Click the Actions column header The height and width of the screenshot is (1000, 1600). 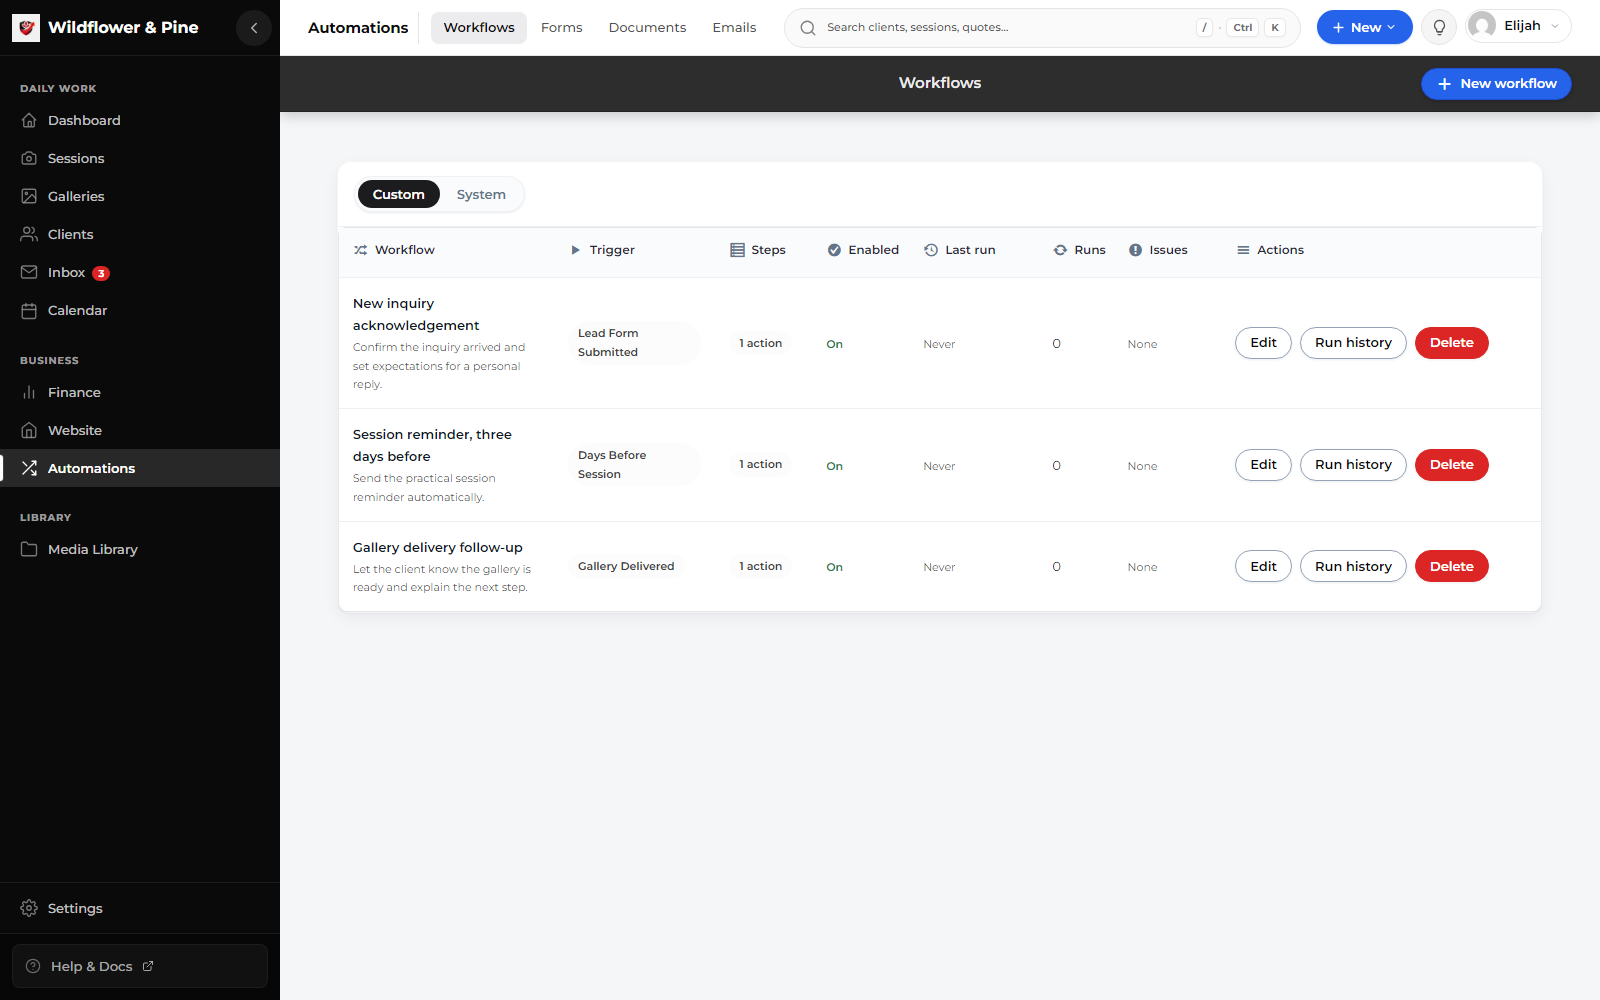1270,250
